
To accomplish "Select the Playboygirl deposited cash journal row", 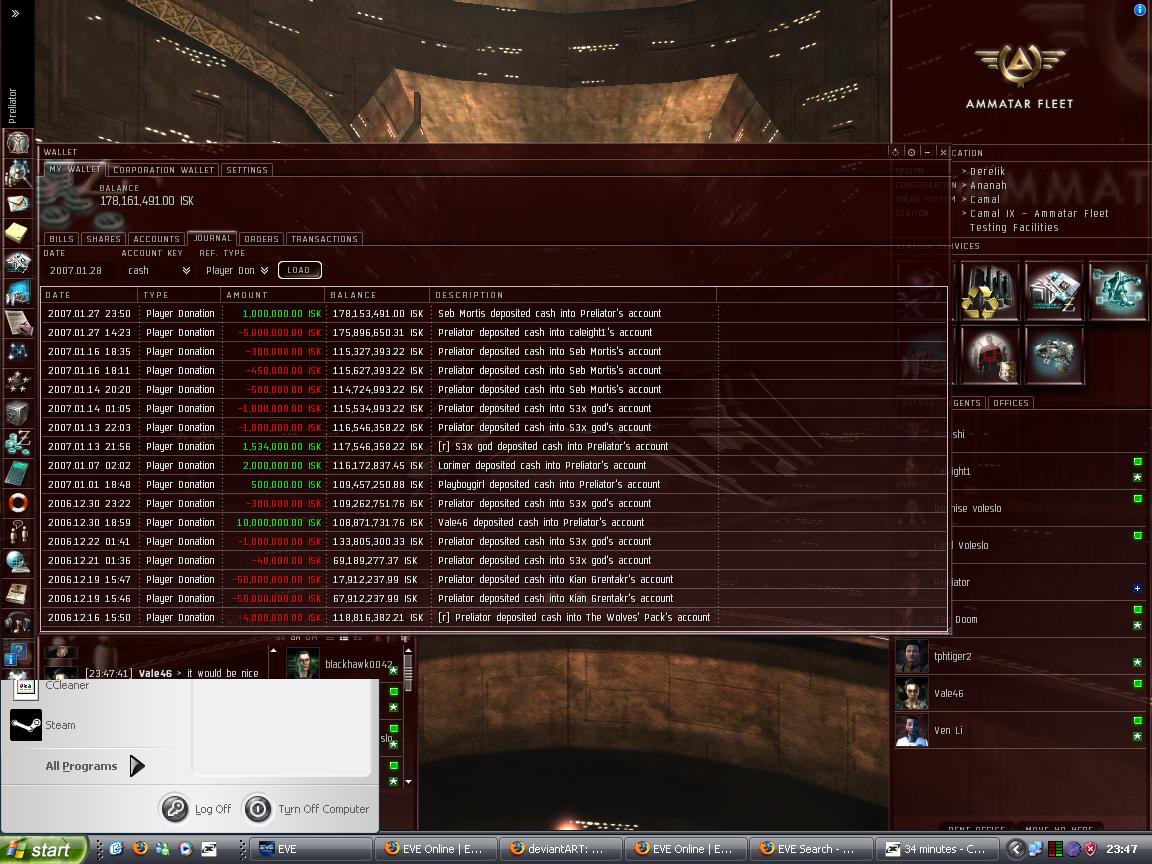I will pos(494,484).
